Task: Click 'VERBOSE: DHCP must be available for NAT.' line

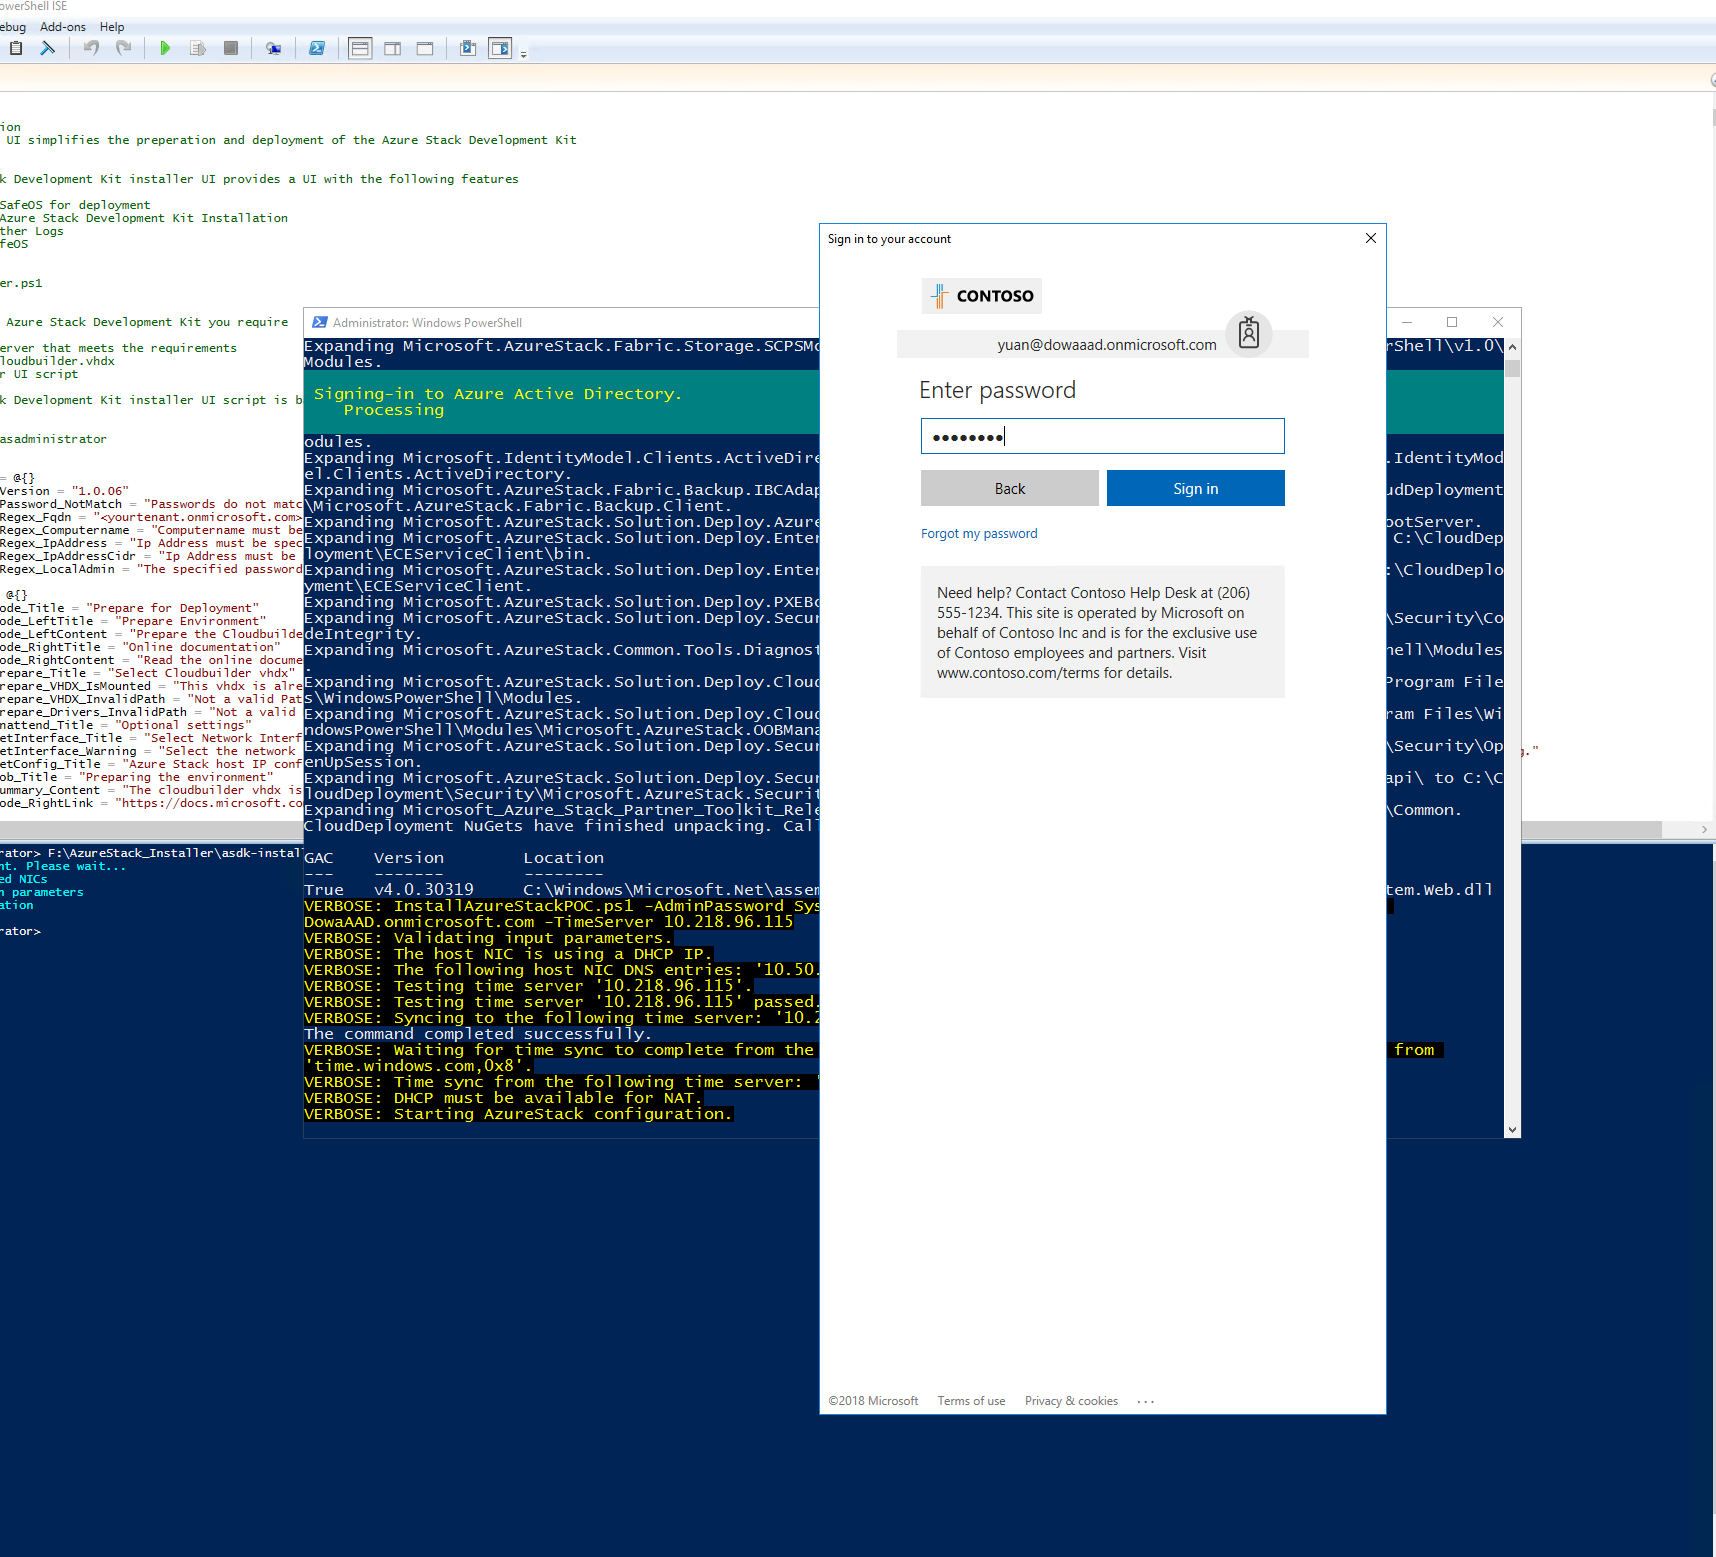Action: click(x=503, y=1098)
